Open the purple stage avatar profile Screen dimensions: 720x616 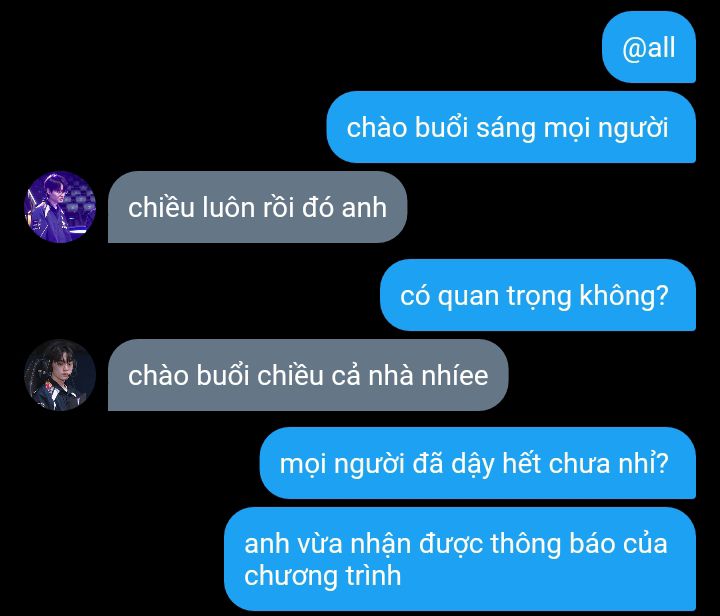point(60,207)
